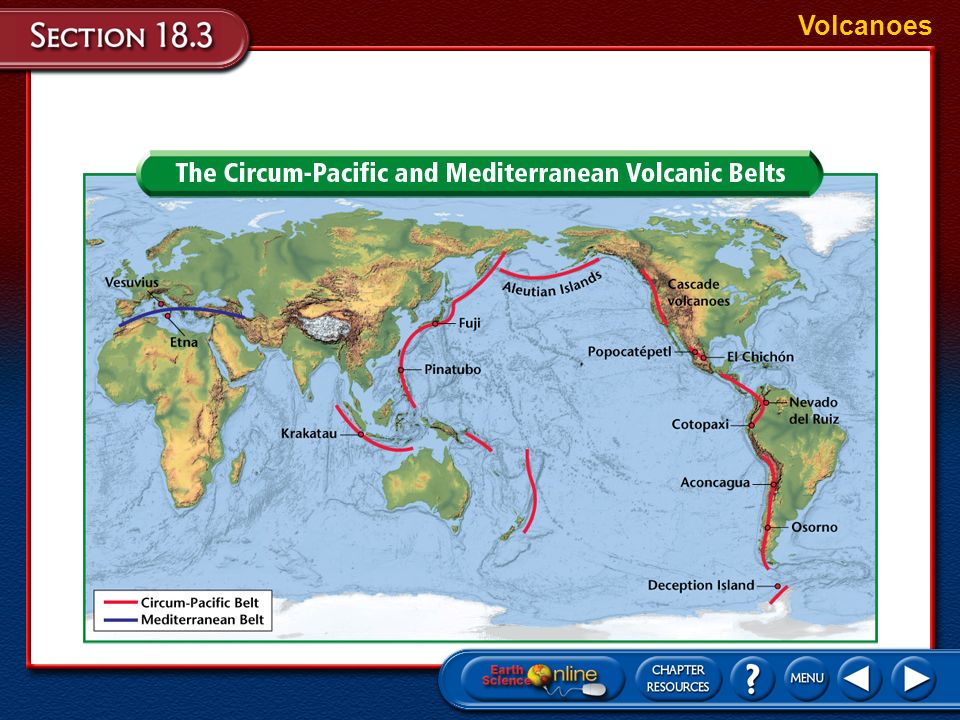
Task: Open Chapter Resources
Action: [x=678, y=678]
